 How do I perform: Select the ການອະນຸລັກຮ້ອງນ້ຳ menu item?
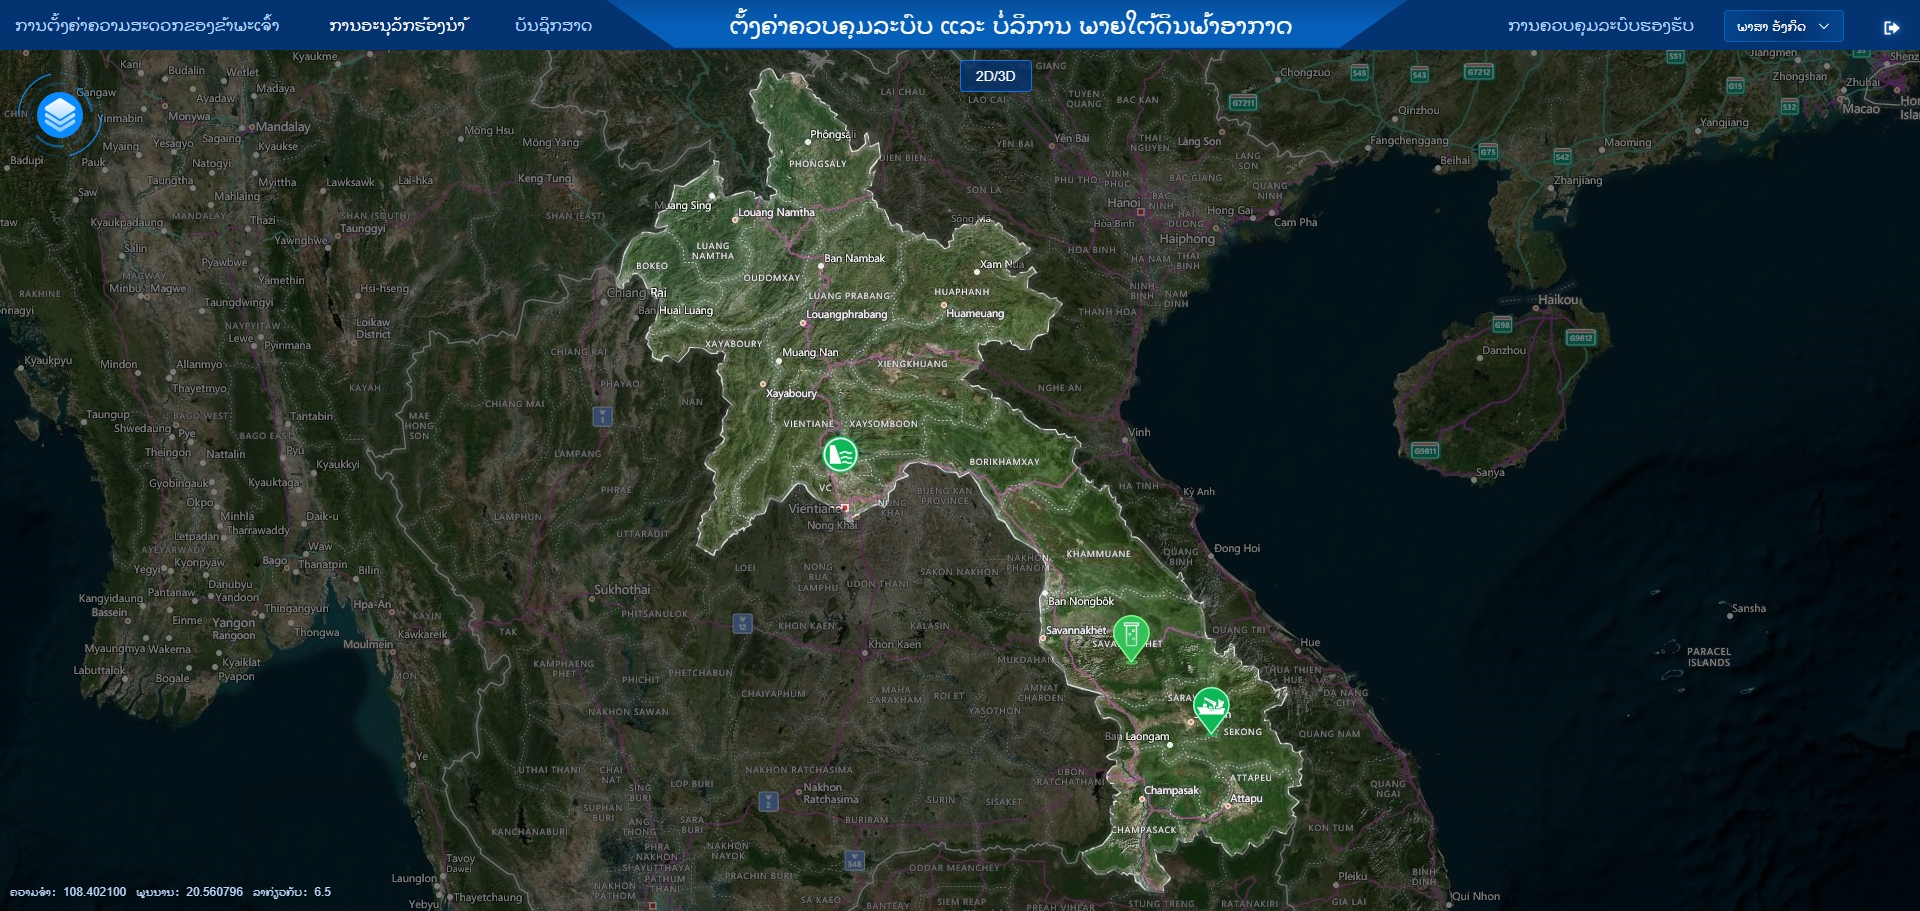click(398, 26)
